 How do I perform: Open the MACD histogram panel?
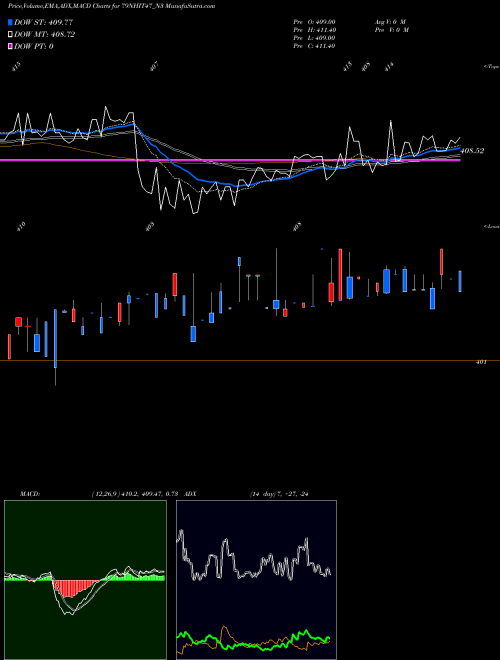[x=85, y=580]
